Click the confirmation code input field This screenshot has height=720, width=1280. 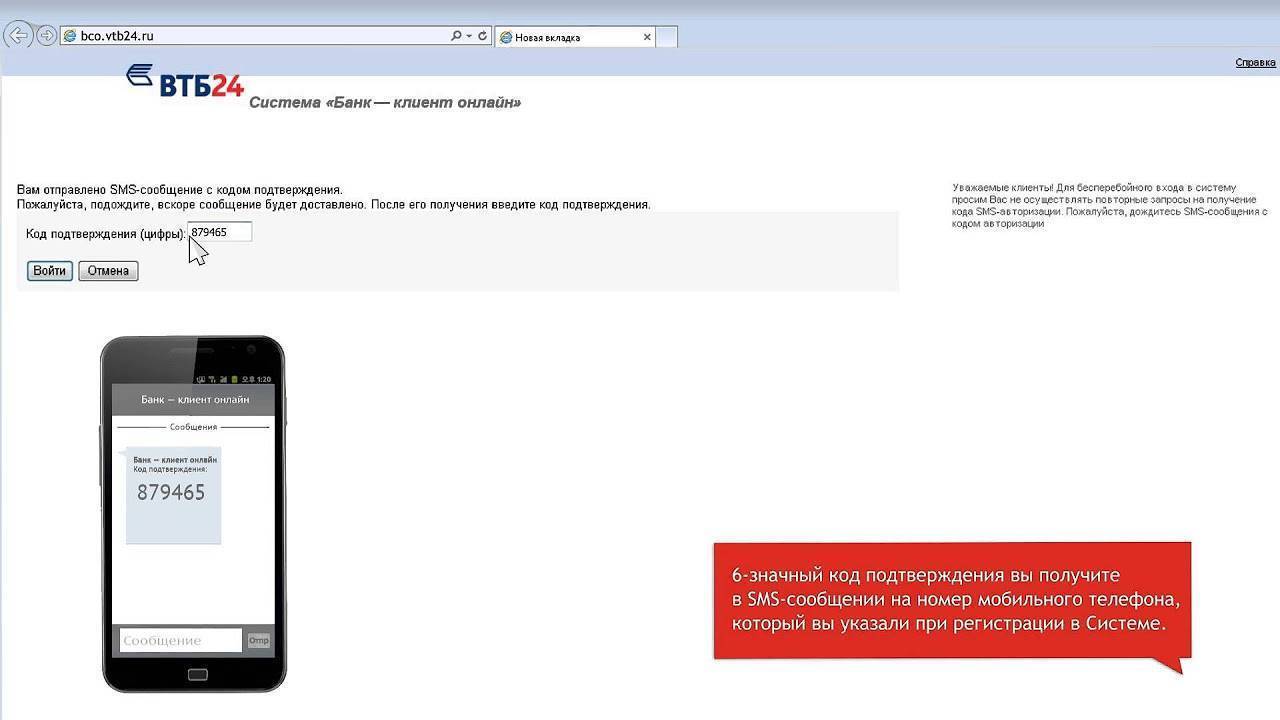click(220, 232)
